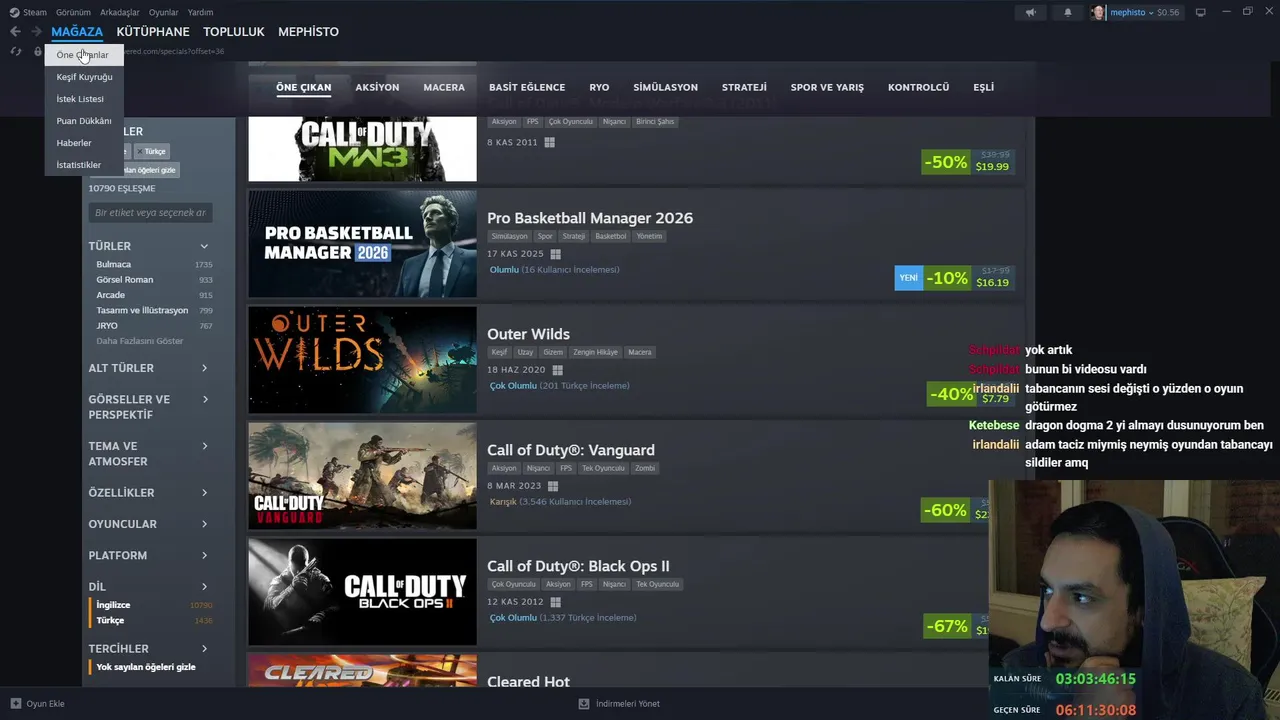Click the tag search input field
This screenshot has width=1280, height=720.
click(150, 212)
